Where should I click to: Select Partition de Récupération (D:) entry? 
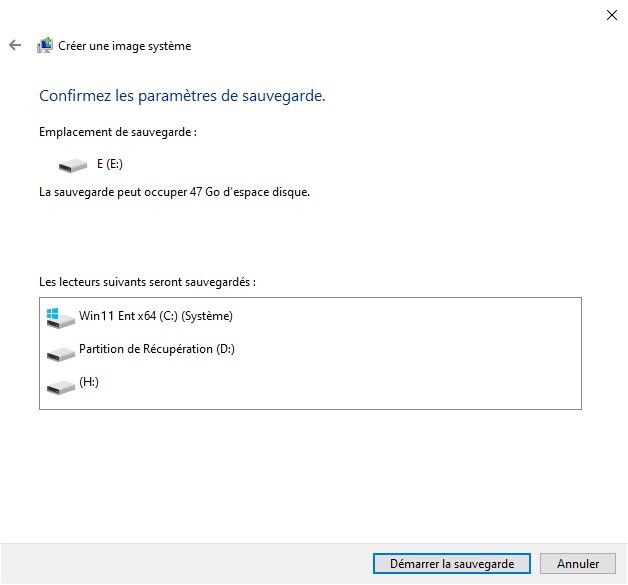[157, 349]
